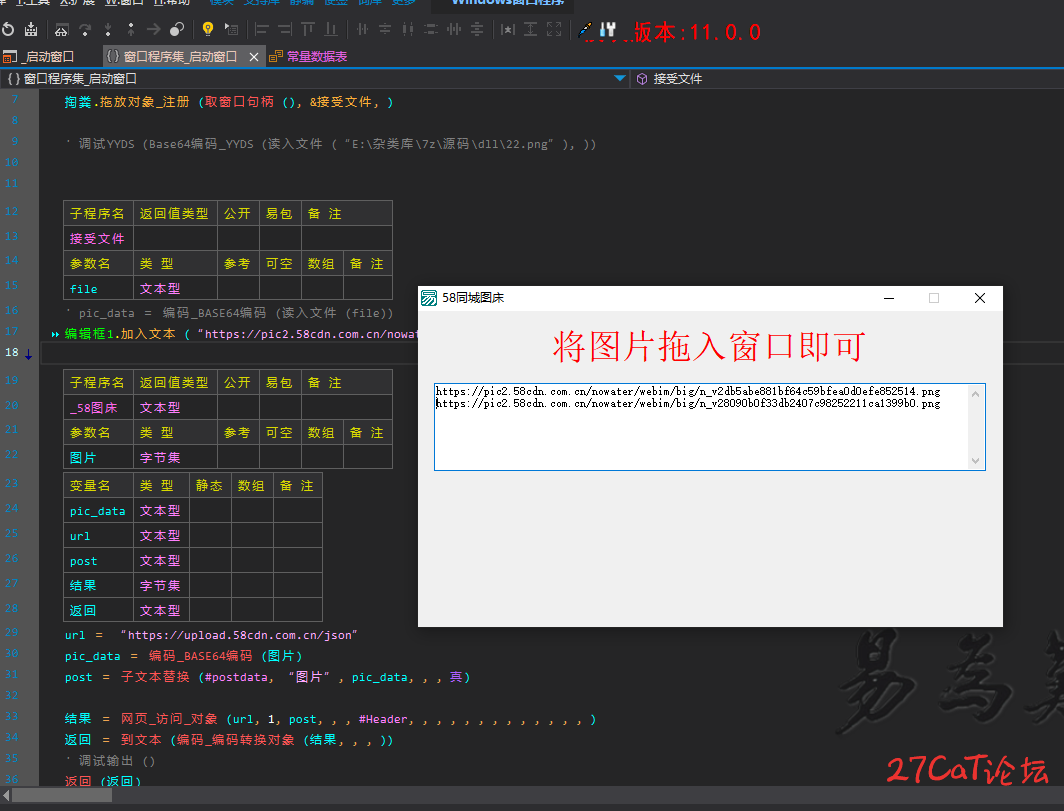Click the step into (down arrow) icon
Screen dimensions: 1064x811
click(108, 29)
